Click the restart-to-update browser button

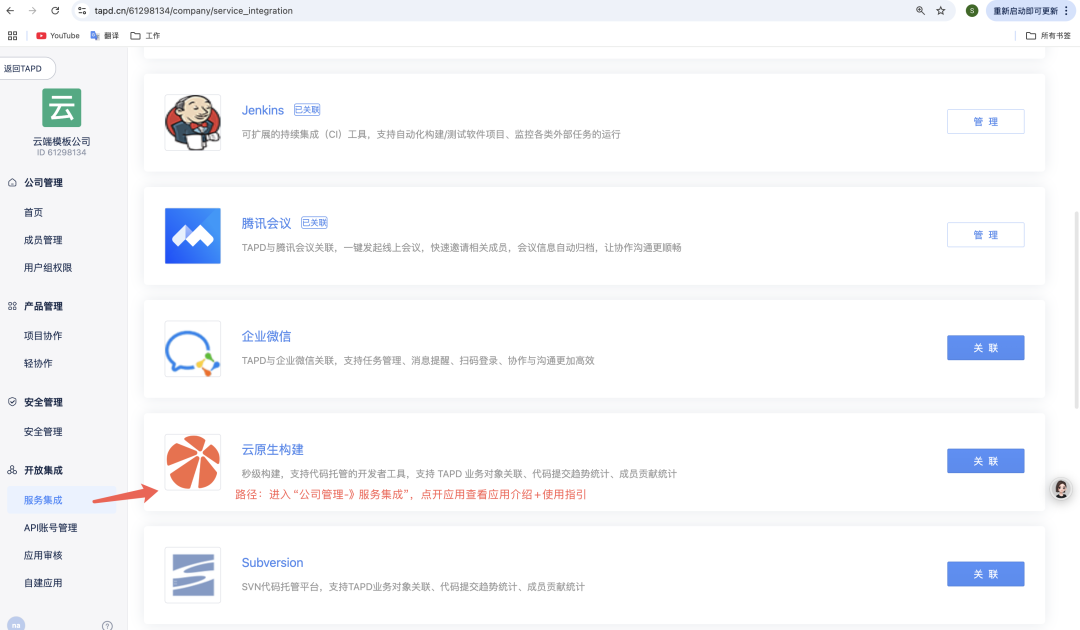[1030, 10]
